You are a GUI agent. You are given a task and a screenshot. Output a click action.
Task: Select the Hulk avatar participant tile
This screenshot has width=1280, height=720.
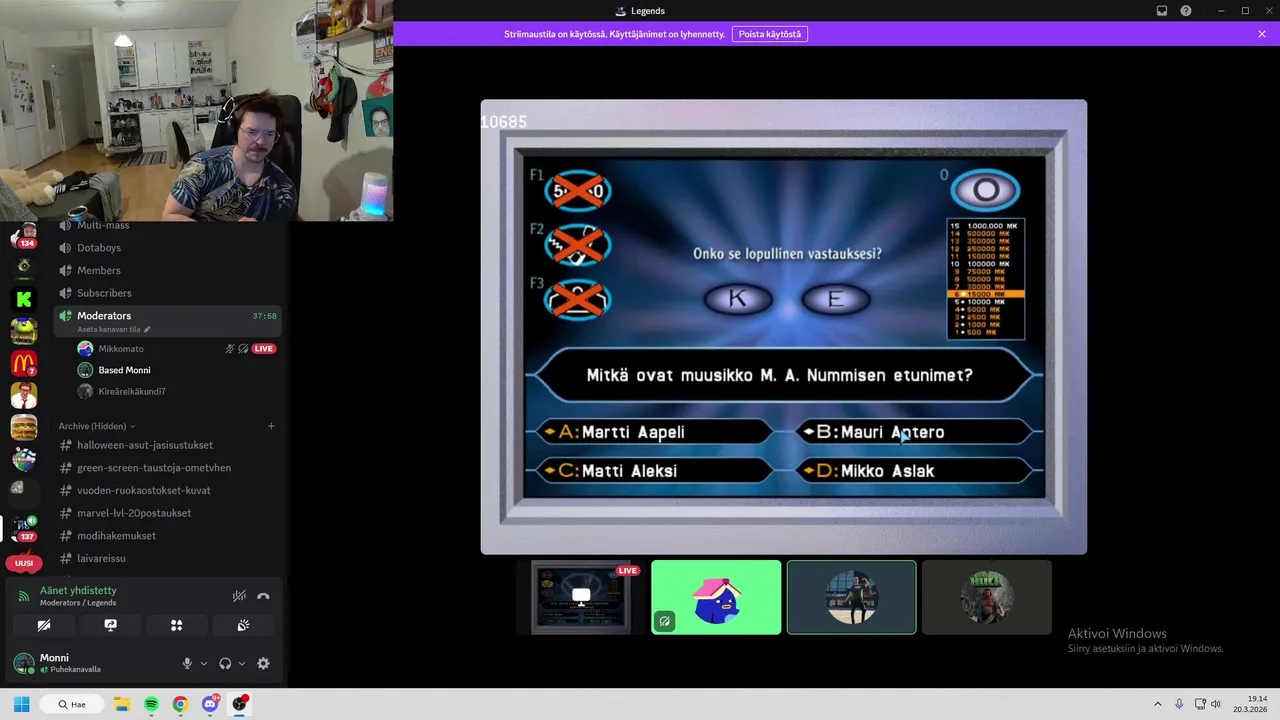pos(986,597)
